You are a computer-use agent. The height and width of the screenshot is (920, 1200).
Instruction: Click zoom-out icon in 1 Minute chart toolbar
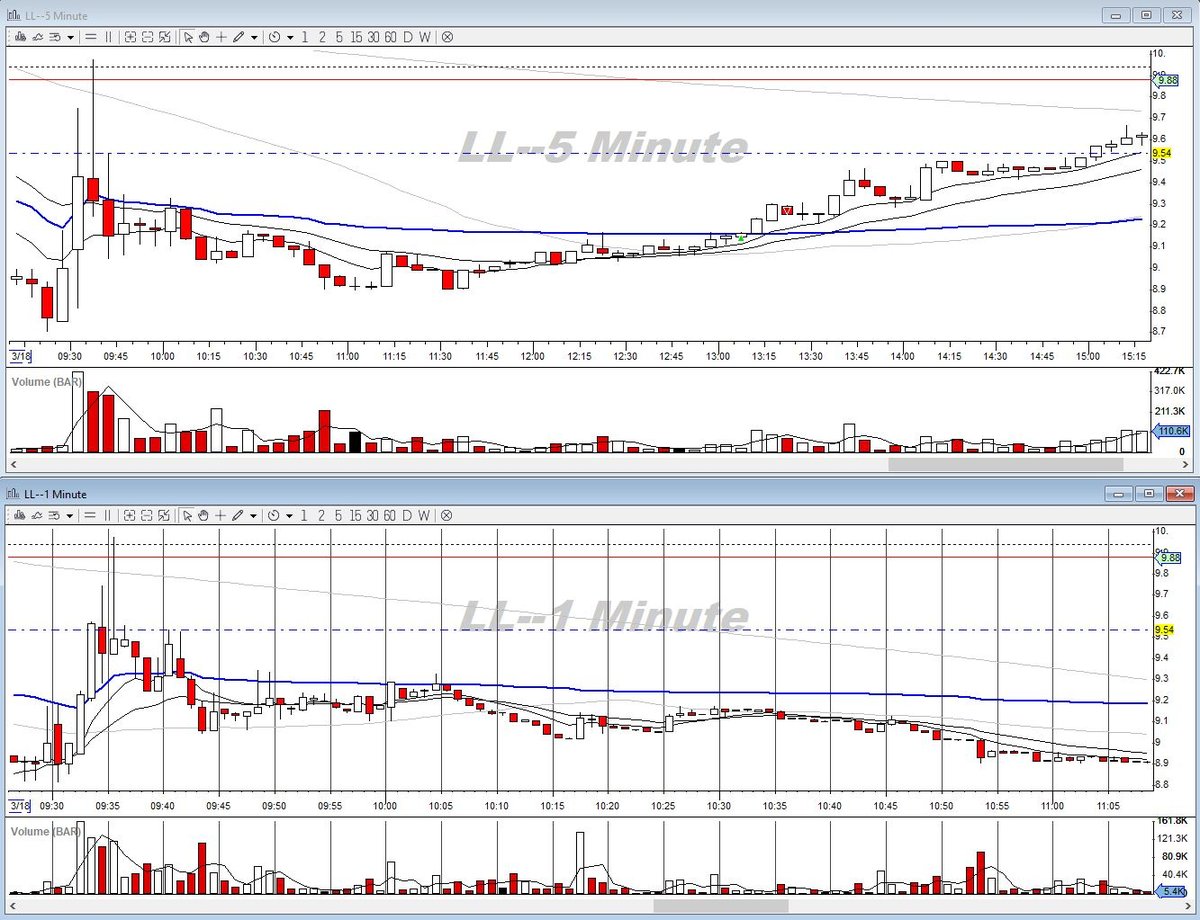click(148, 515)
